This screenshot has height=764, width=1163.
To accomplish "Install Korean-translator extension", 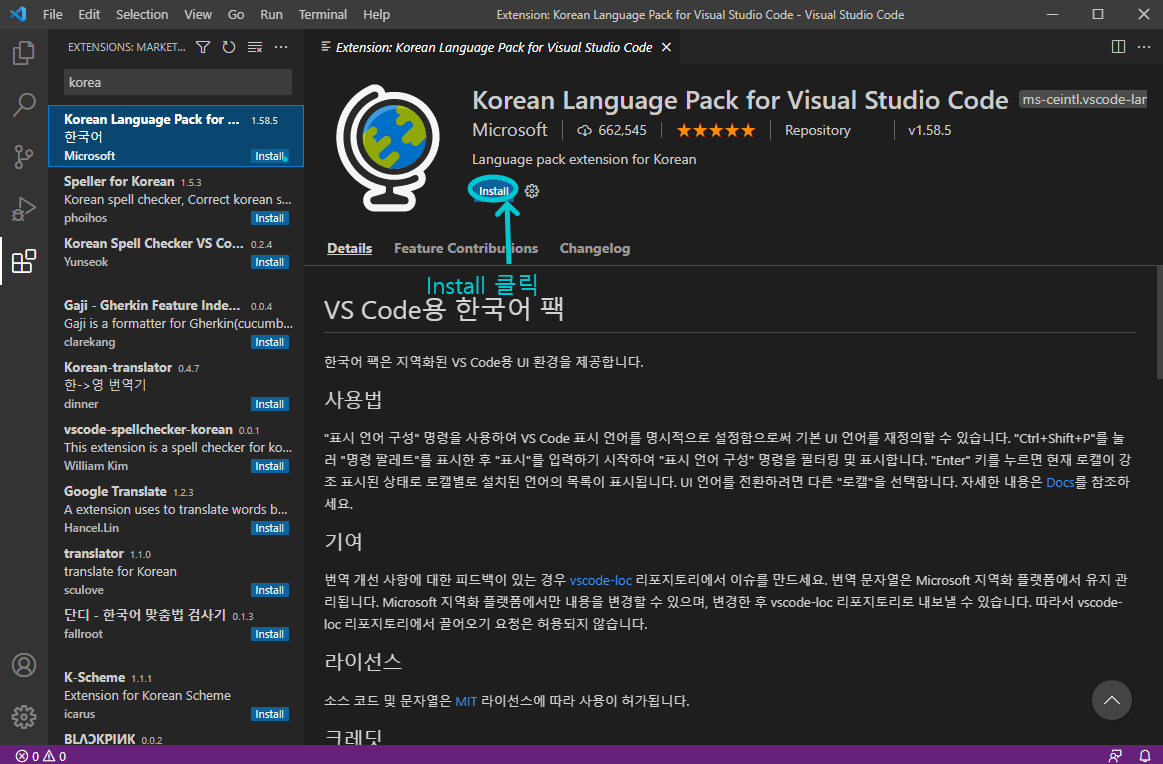I will tap(269, 404).
